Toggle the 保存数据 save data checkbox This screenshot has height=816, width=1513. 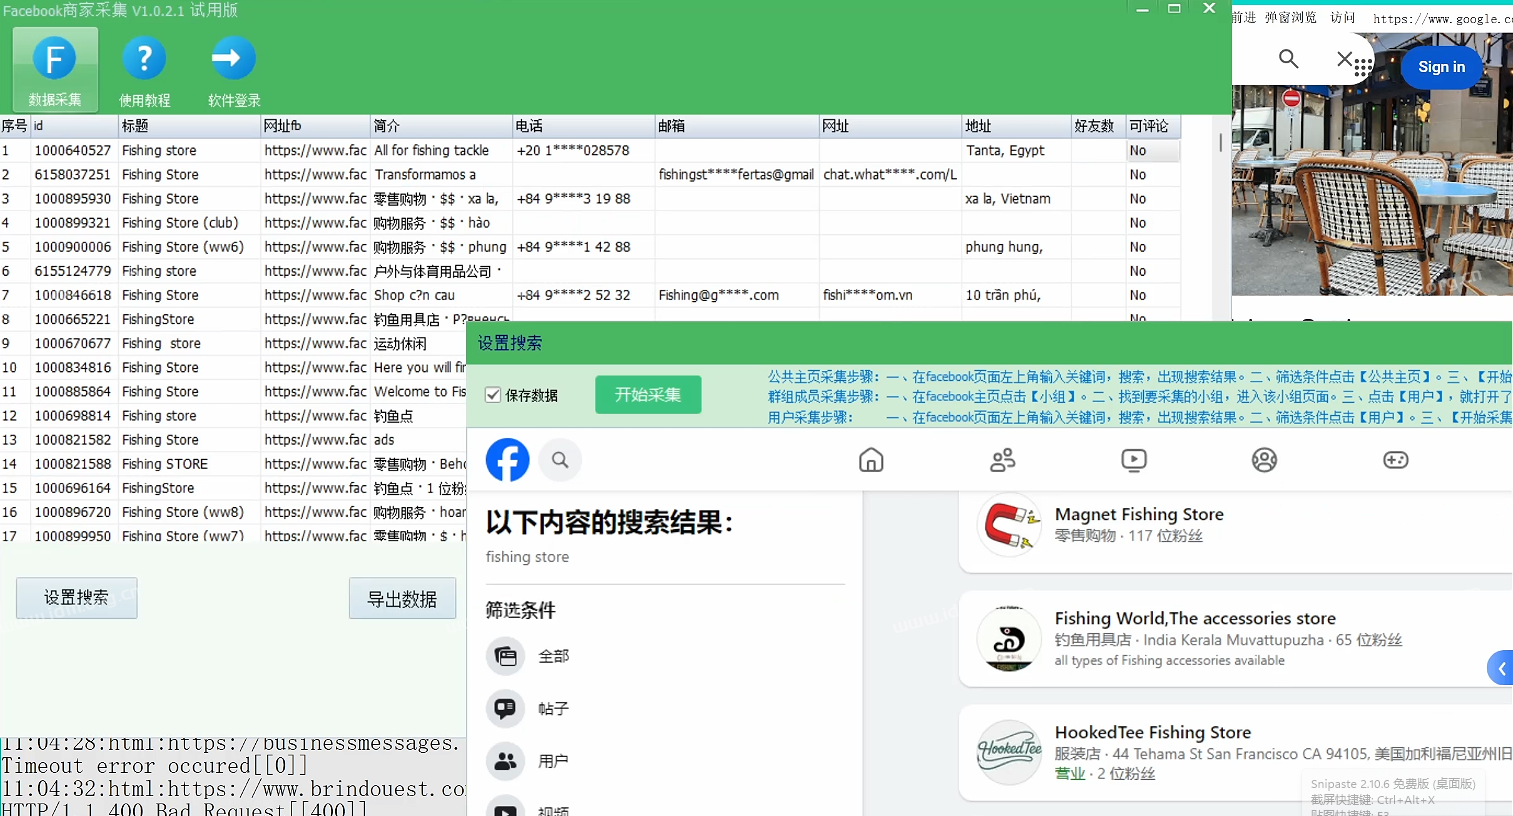click(493, 395)
